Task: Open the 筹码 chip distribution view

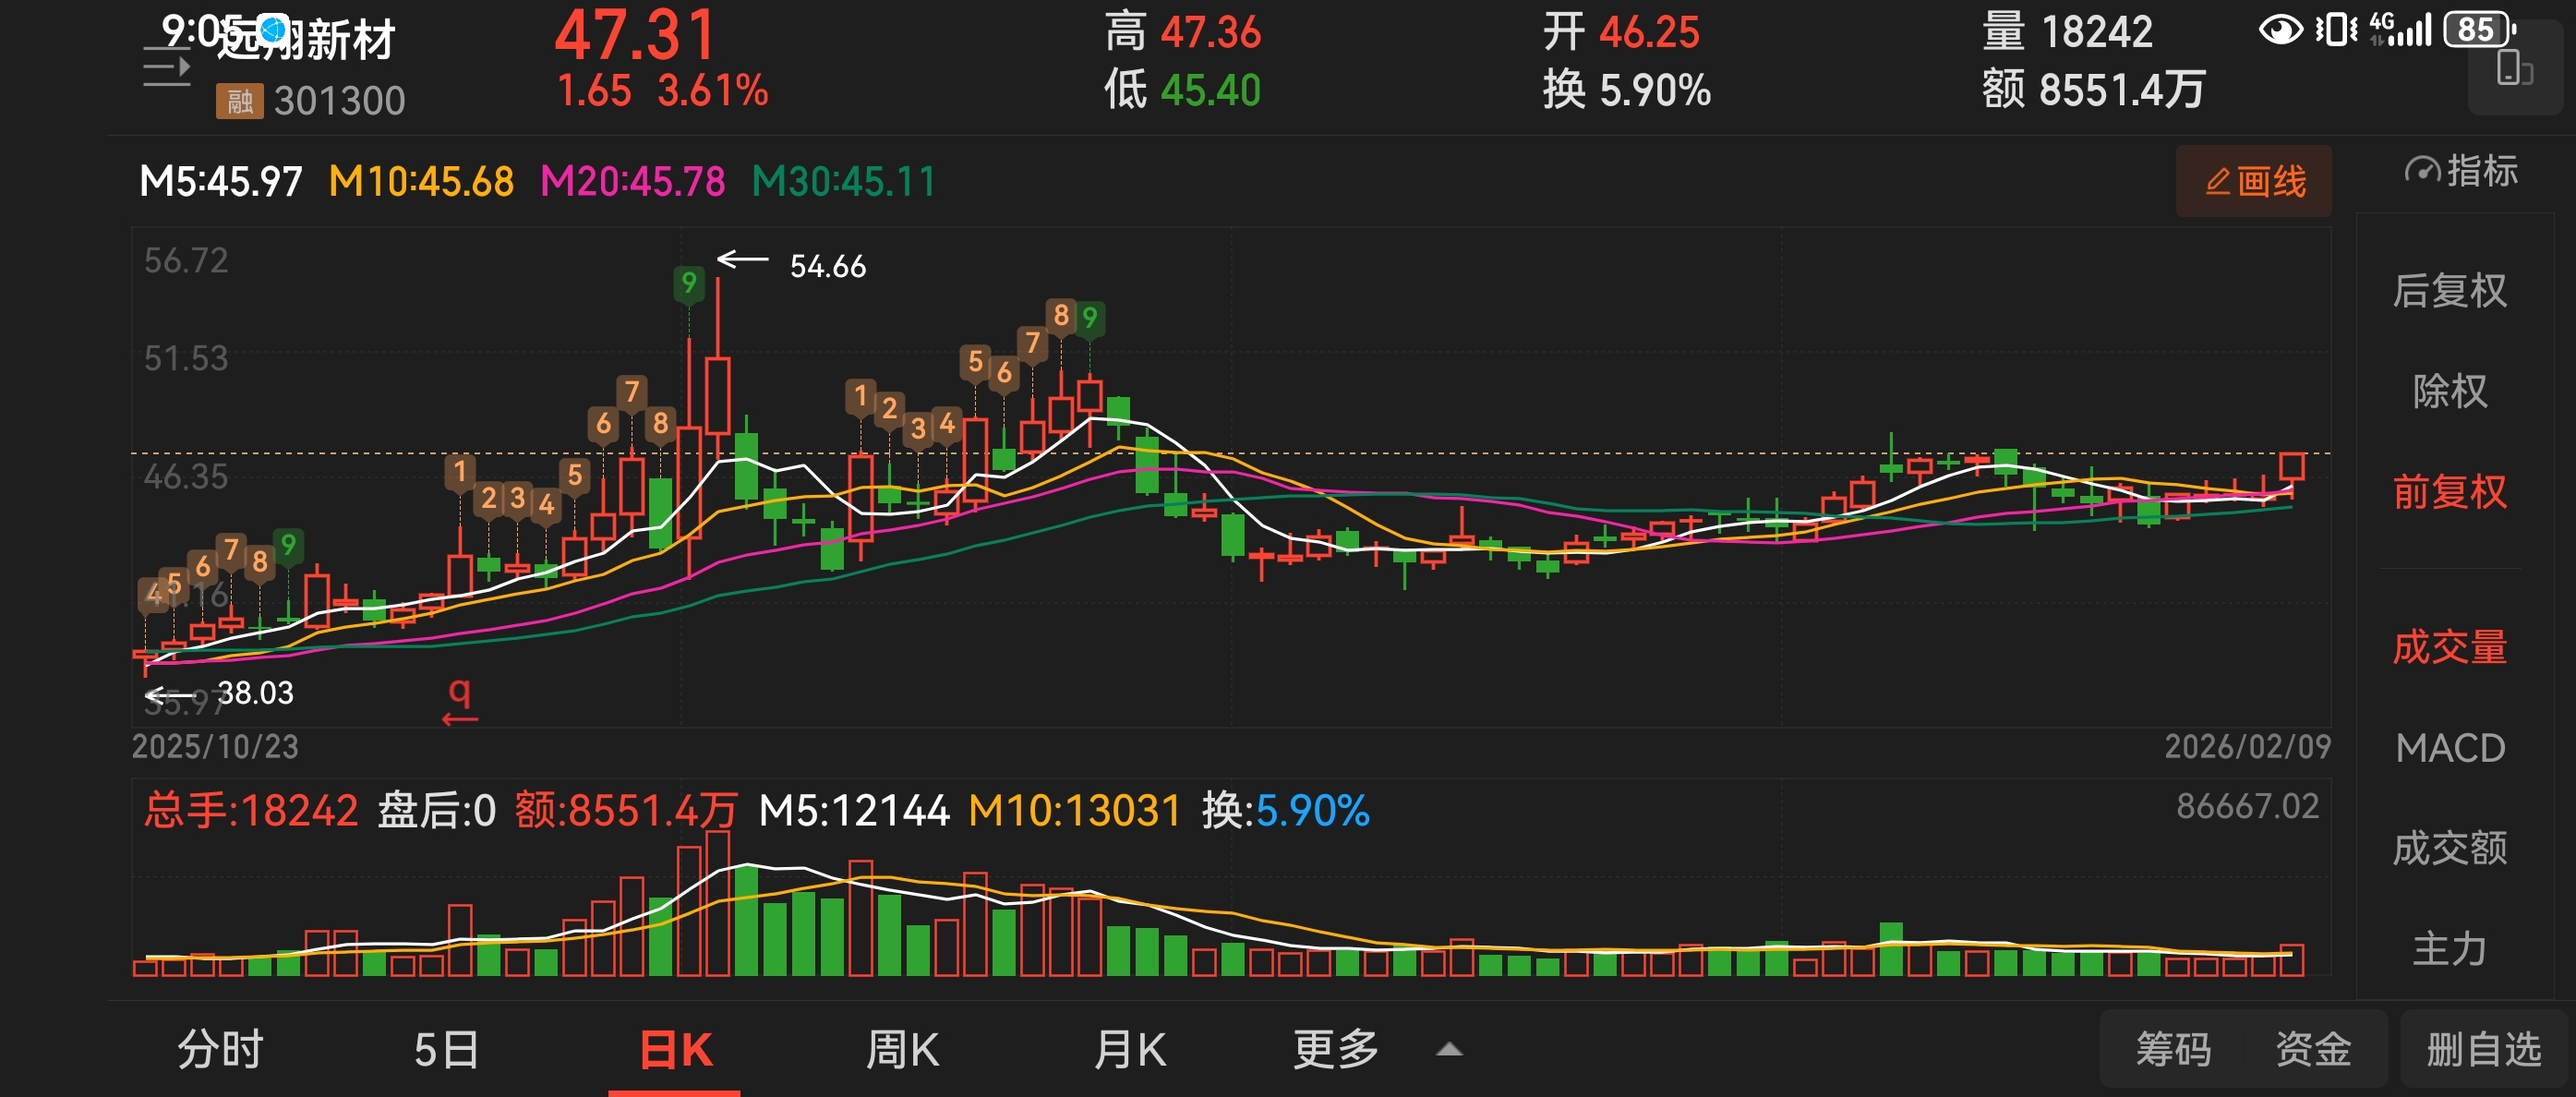Action: pos(2173,1049)
